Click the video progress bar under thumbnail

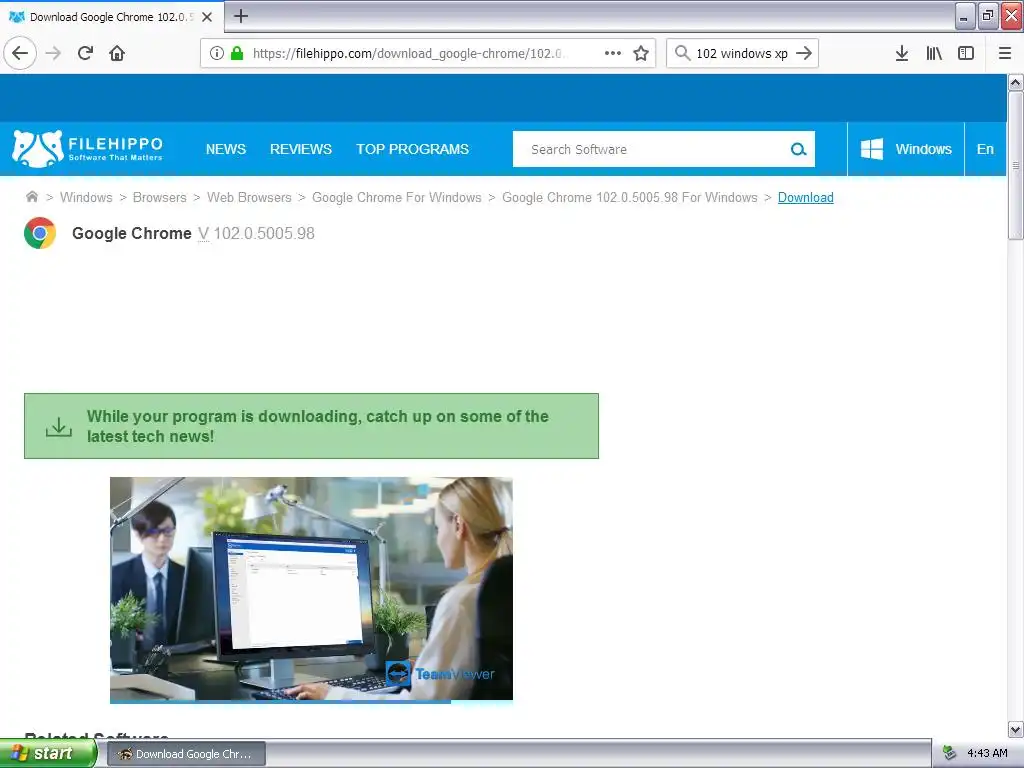click(311, 702)
